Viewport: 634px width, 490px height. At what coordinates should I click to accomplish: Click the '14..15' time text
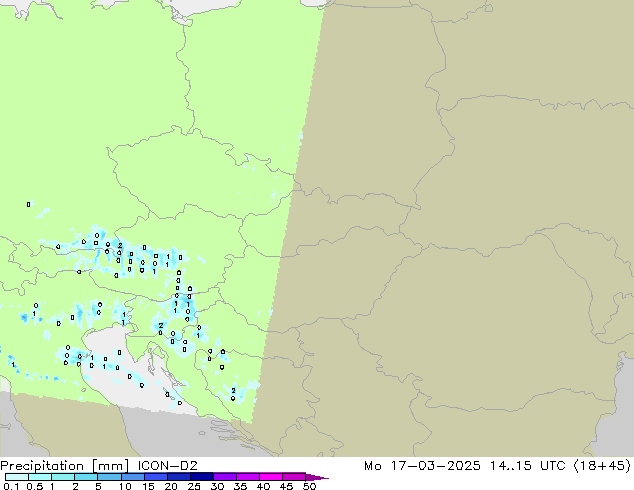511,466
